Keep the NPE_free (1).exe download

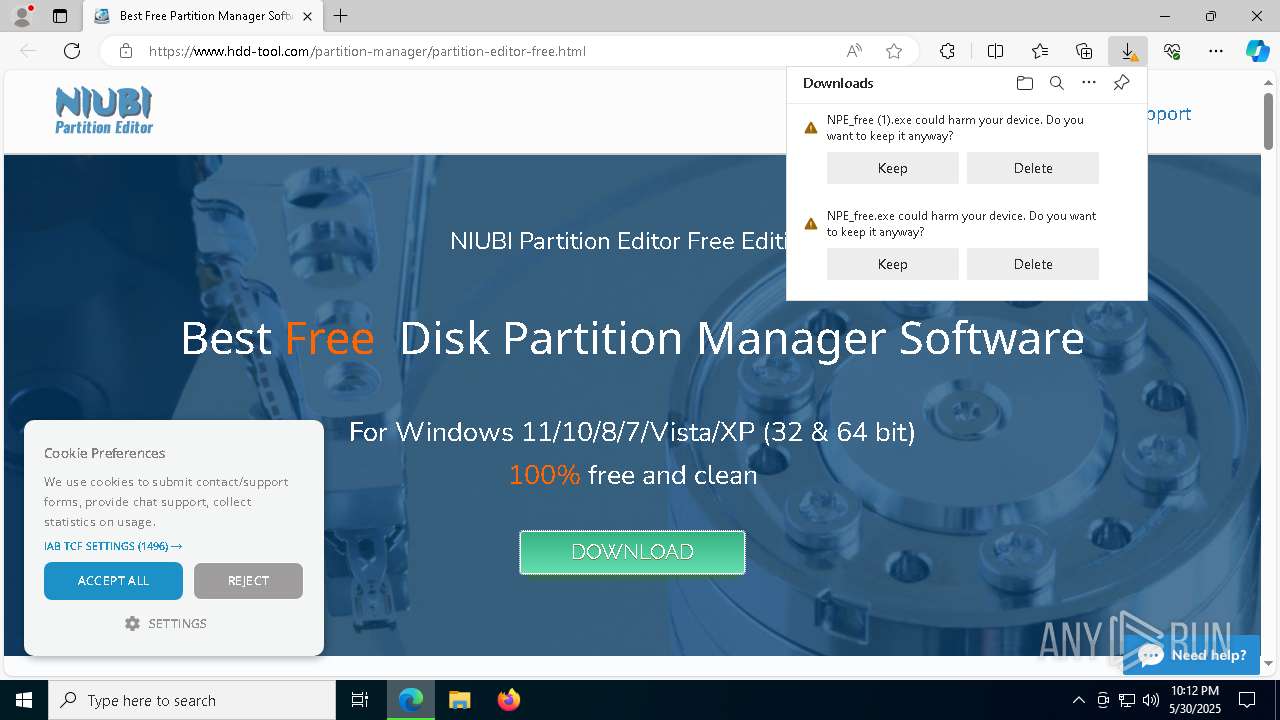893,168
